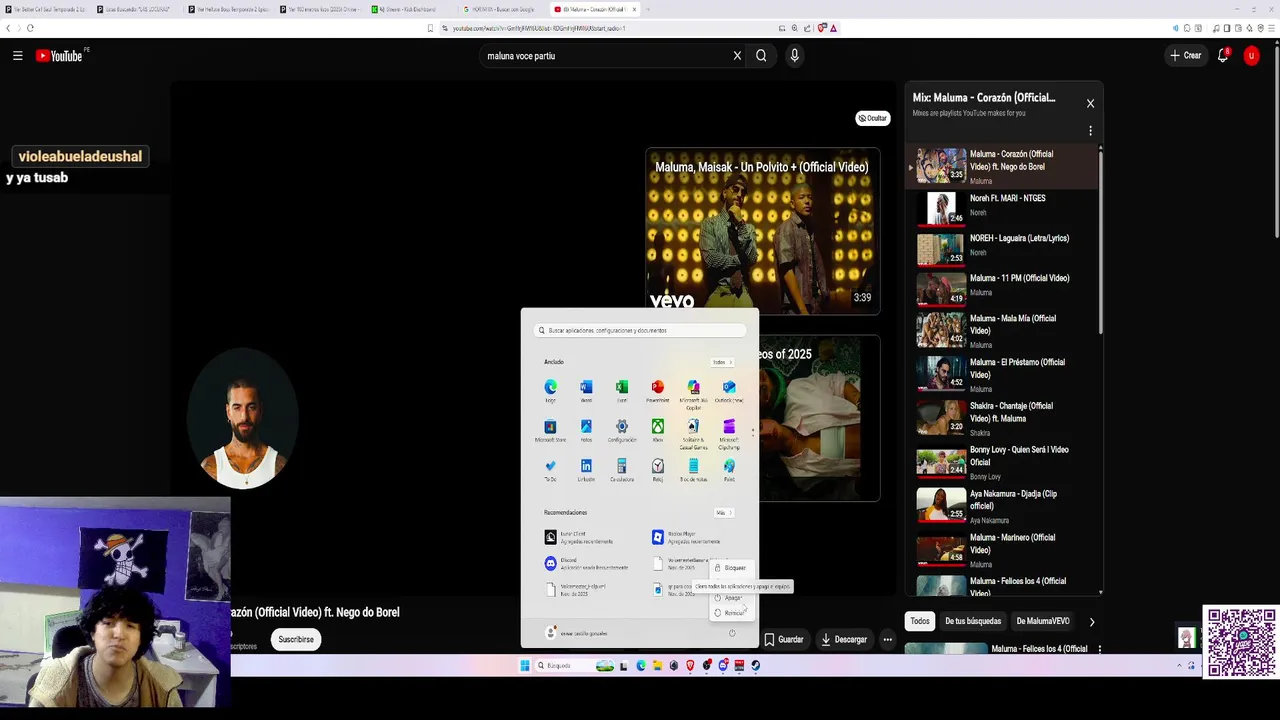Play Aya Nakamura - Djadja from the playlist
Screen dimensions: 1280x720
pos(1004,506)
